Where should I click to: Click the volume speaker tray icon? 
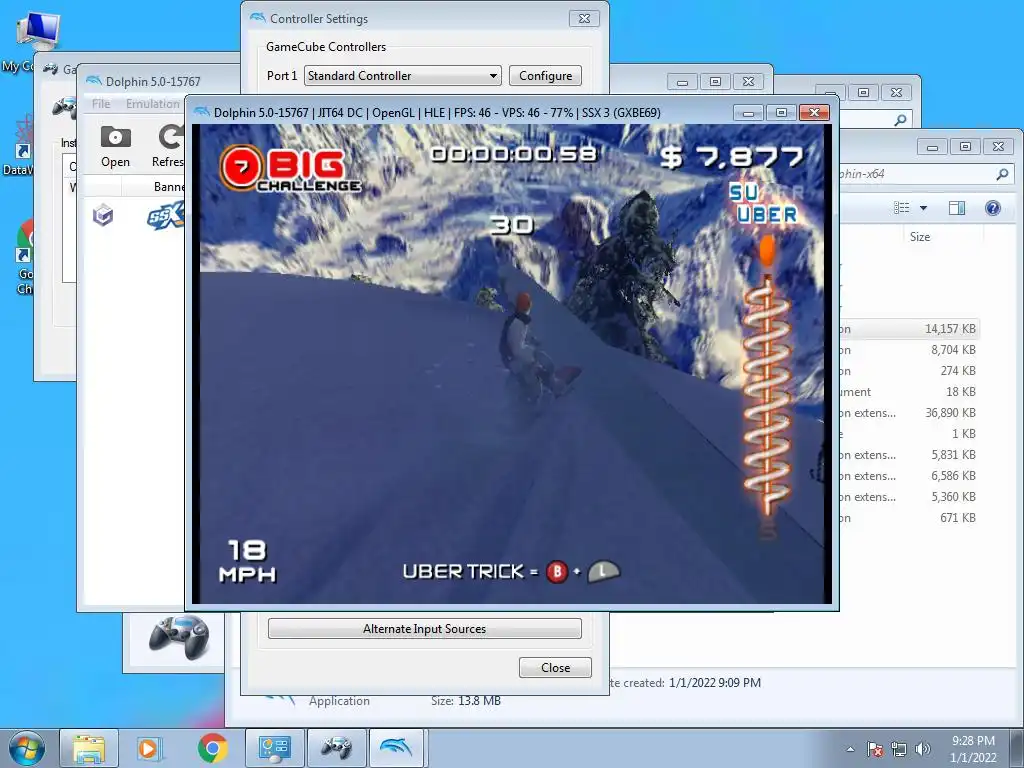(x=922, y=749)
